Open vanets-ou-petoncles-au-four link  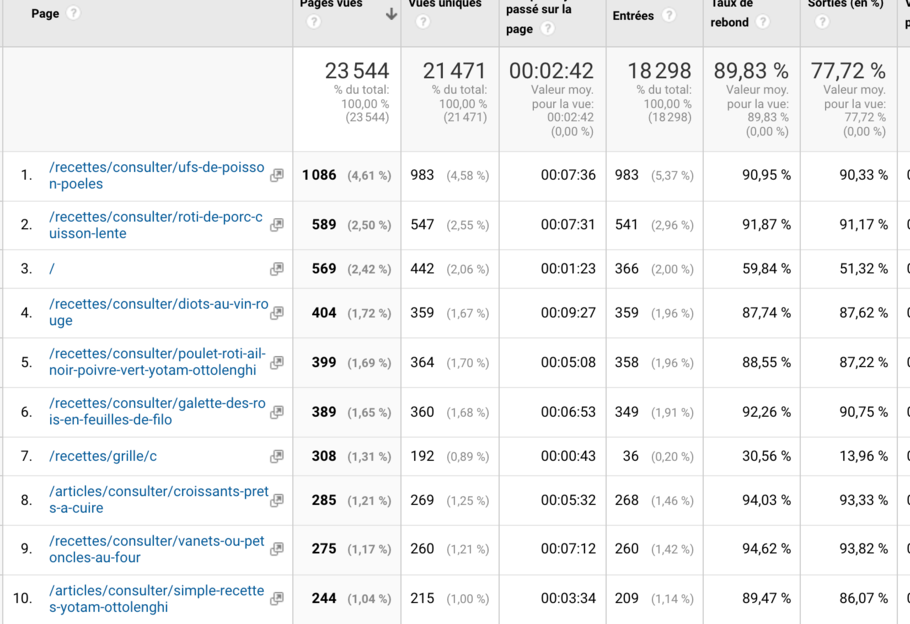click(156, 549)
